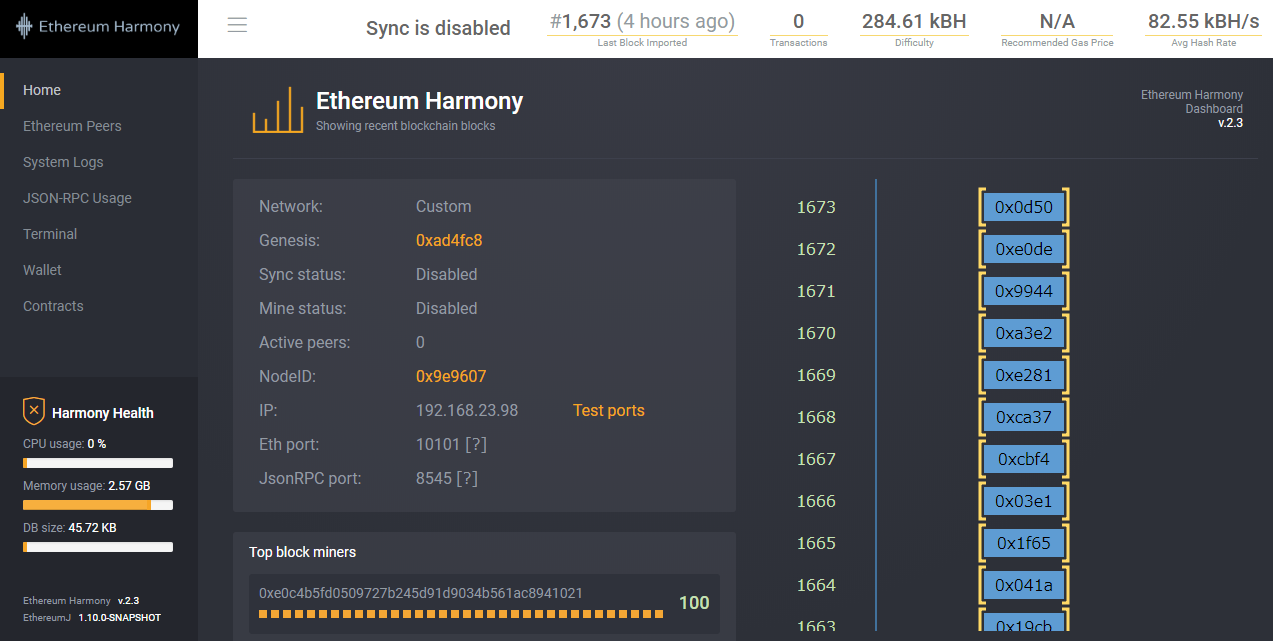
Task: Click the Network value Custom
Action: coord(443,206)
